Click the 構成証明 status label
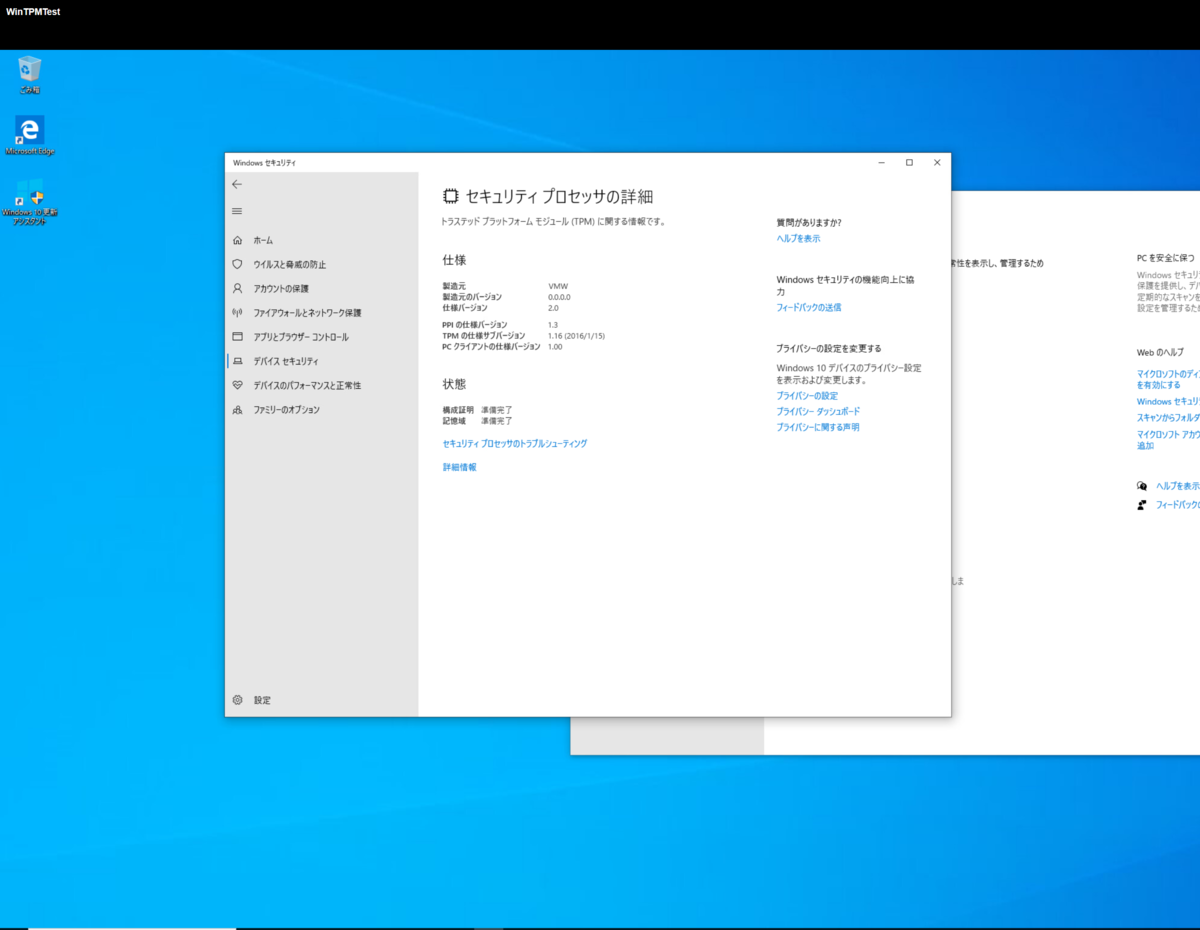This screenshot has width=1200, height=930. 457,410
